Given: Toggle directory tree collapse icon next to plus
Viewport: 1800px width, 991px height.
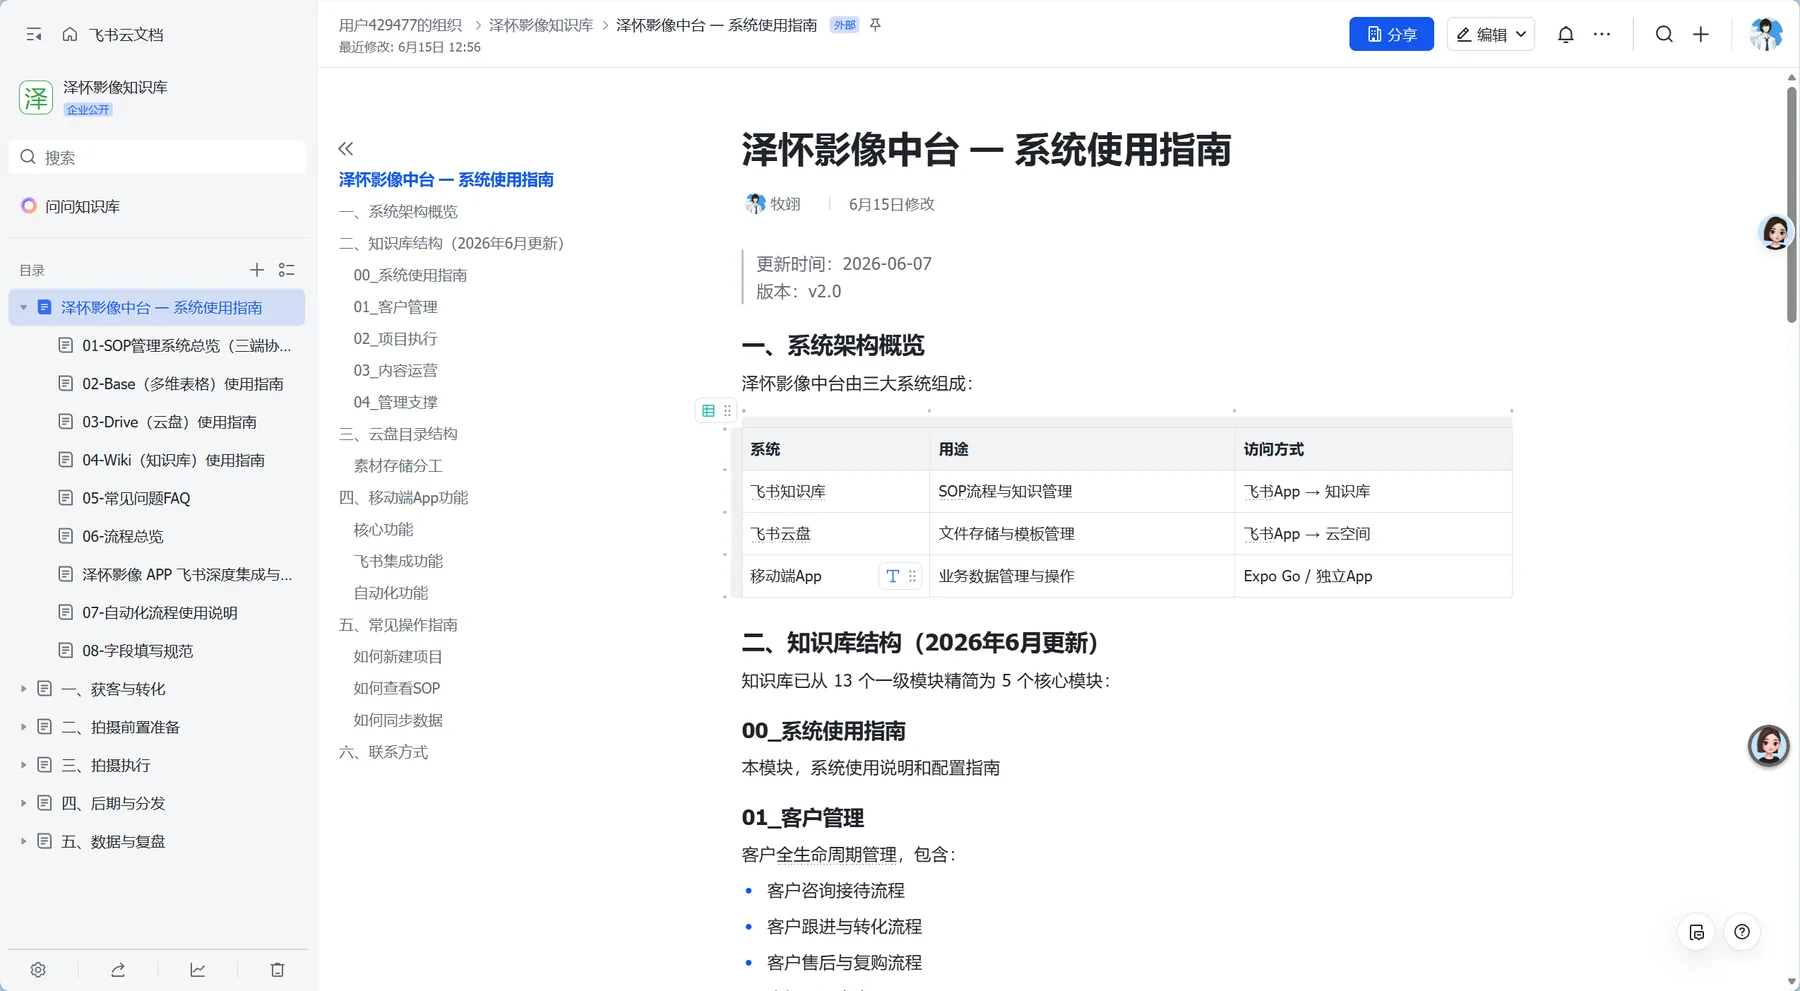Looking at the screenshot, I should pos(287,270).
